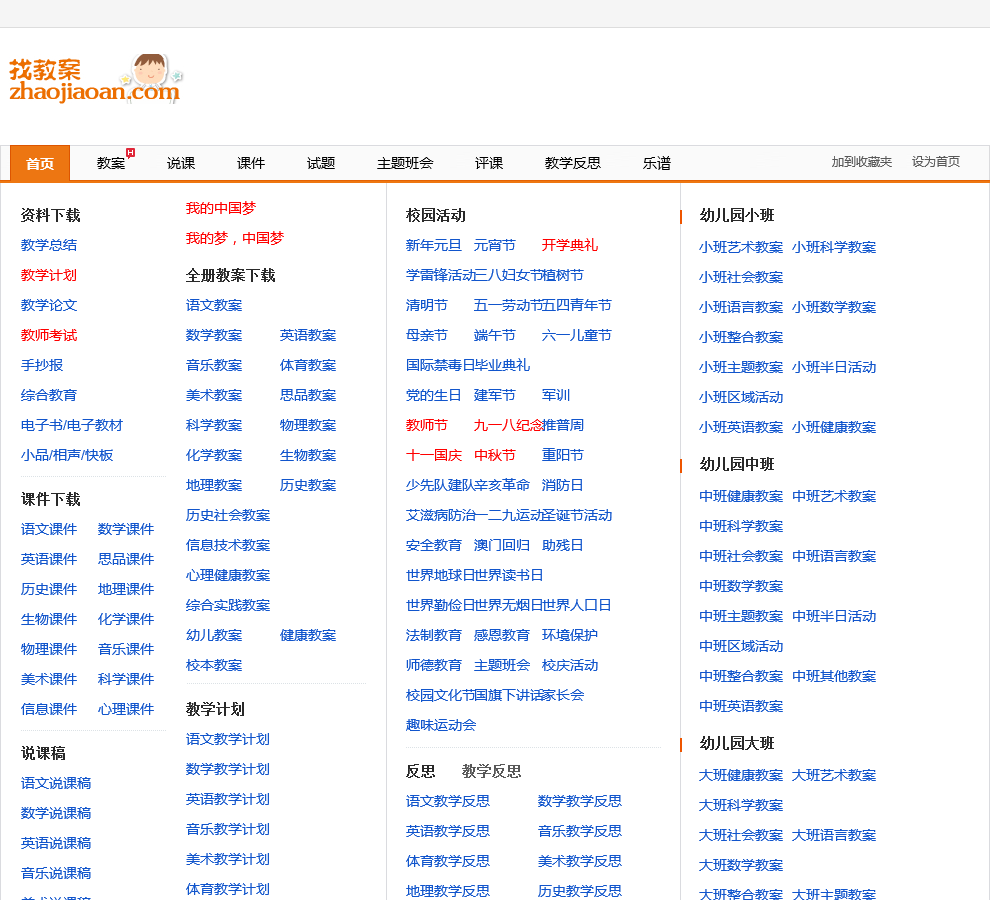Select the 主题班会 navigation tab
The height and width of the screenshot is (900, 990).
coord(405,164)
